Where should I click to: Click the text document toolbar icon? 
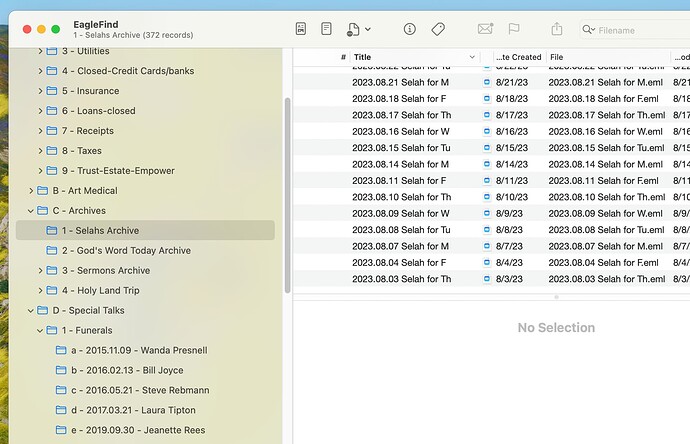click(x=326, y=29)
